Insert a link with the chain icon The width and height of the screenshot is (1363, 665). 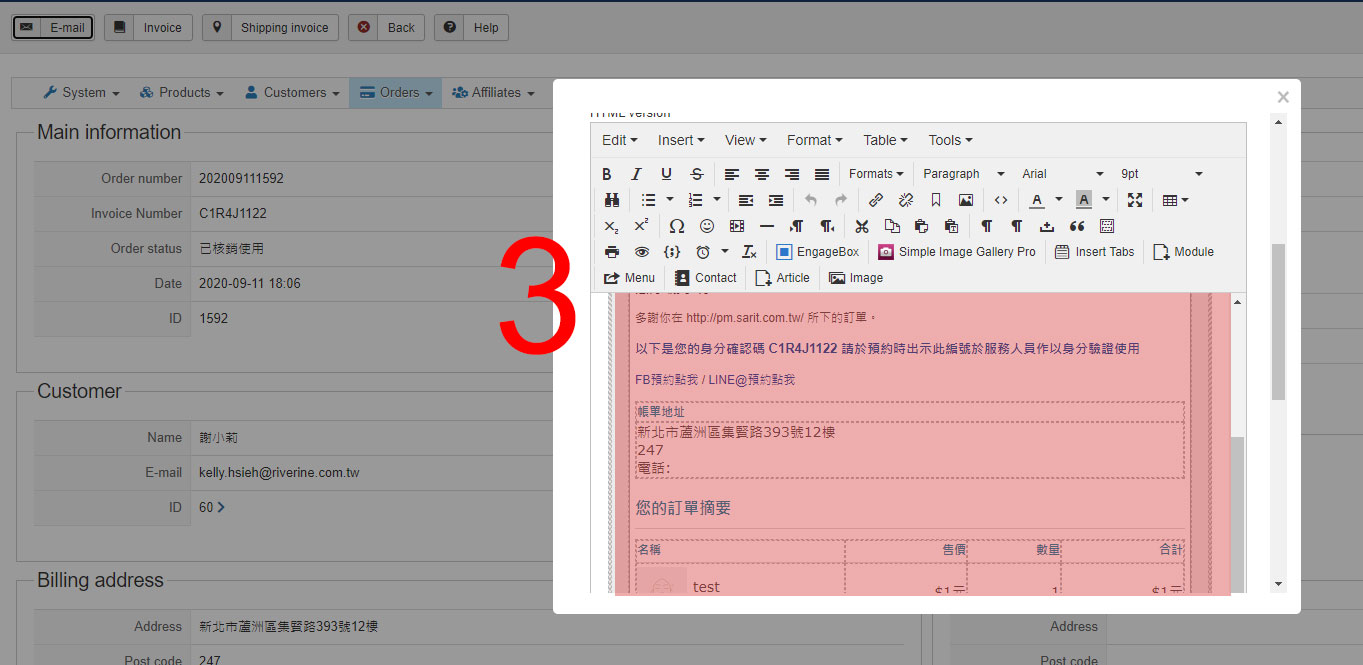pos(876,200)
